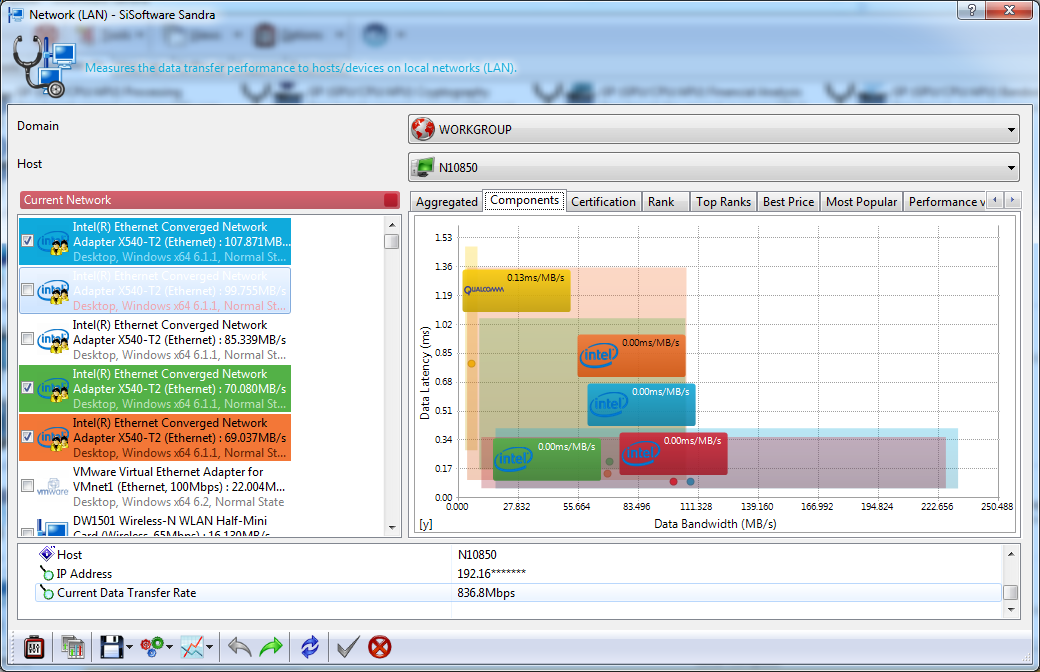Click the yellow Qualcomm block on the chart
The image size is (1040, 672).
point(516,291)
